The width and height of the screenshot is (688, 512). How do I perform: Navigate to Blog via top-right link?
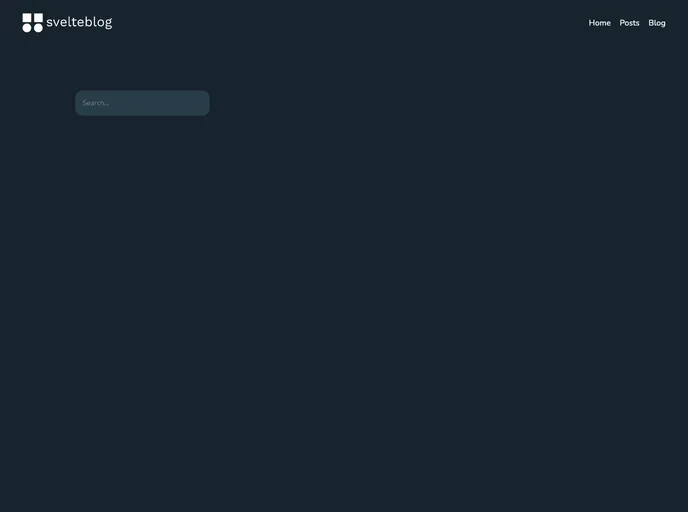click(657, 23)
